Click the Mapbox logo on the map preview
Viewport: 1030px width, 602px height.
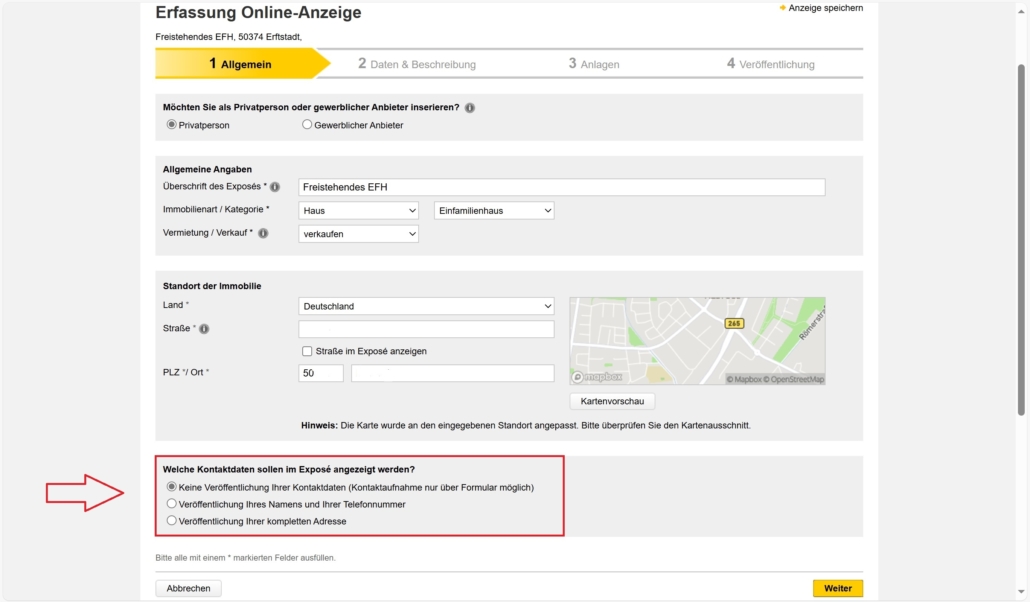(x=600, y=375)
